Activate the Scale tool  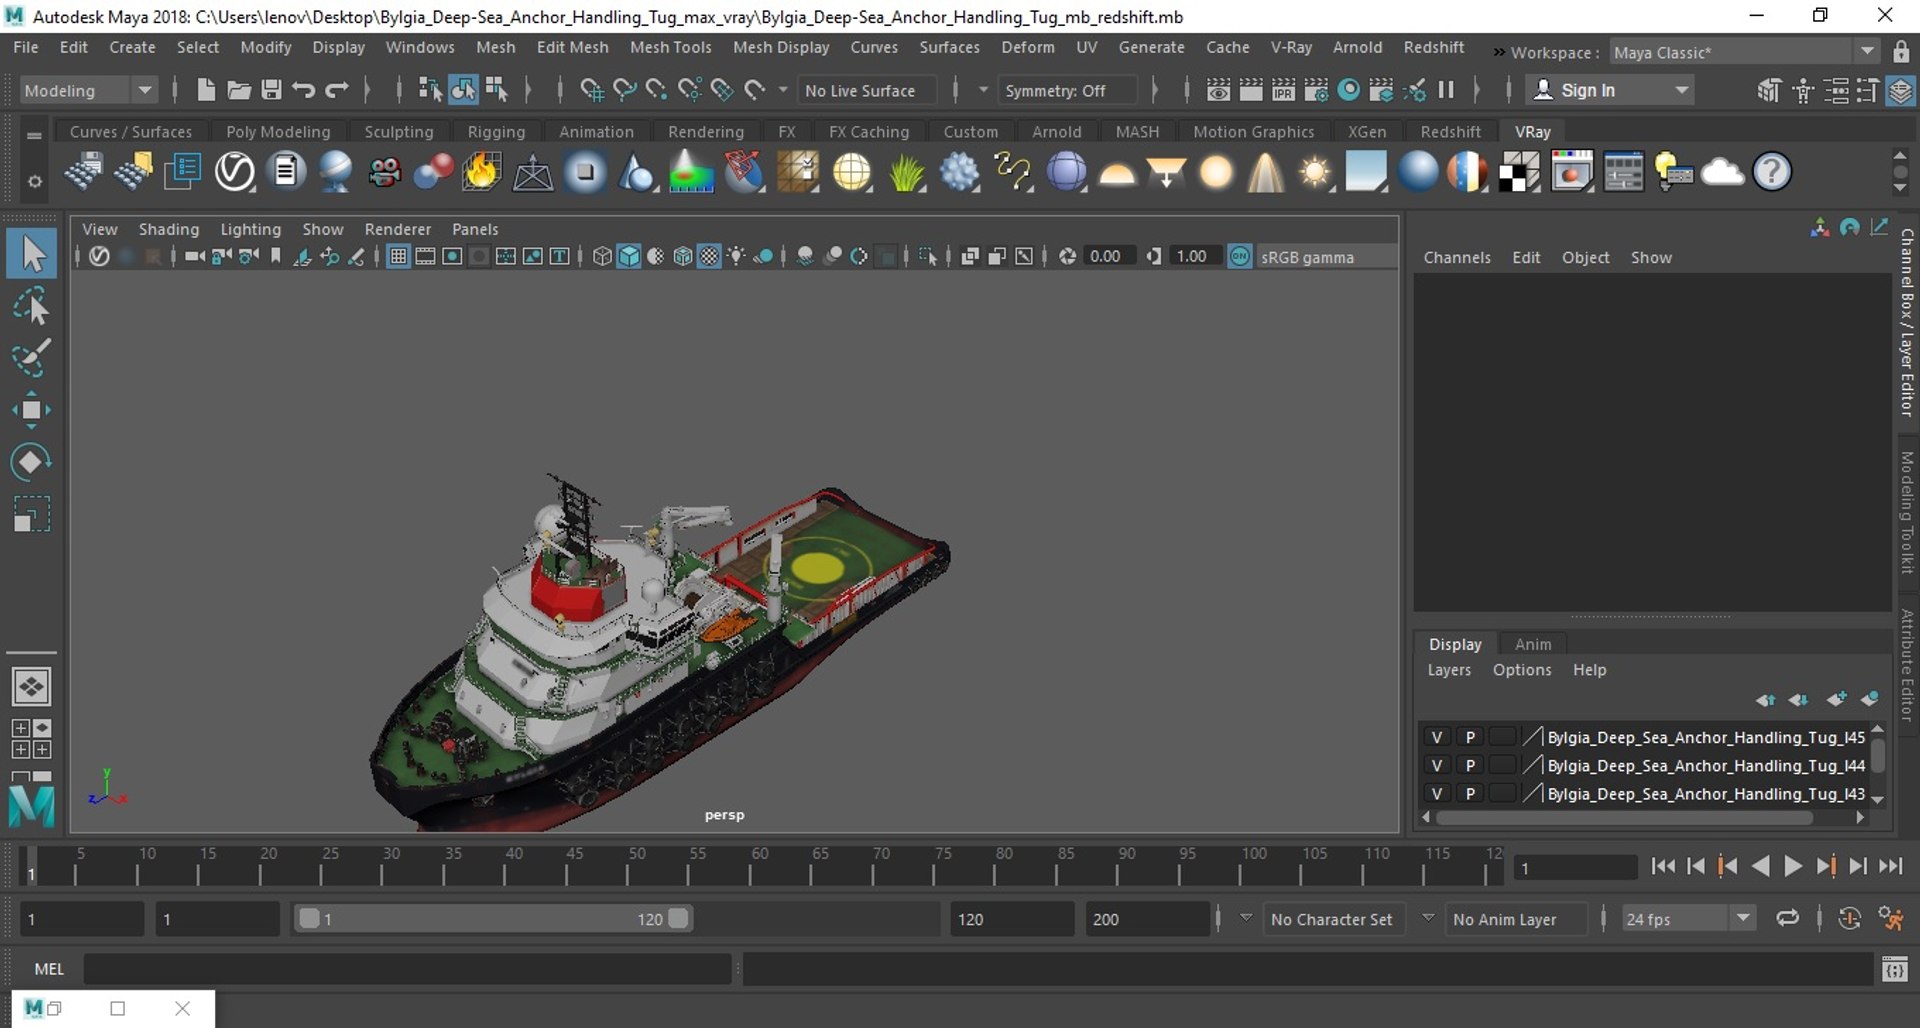(31, 514)
